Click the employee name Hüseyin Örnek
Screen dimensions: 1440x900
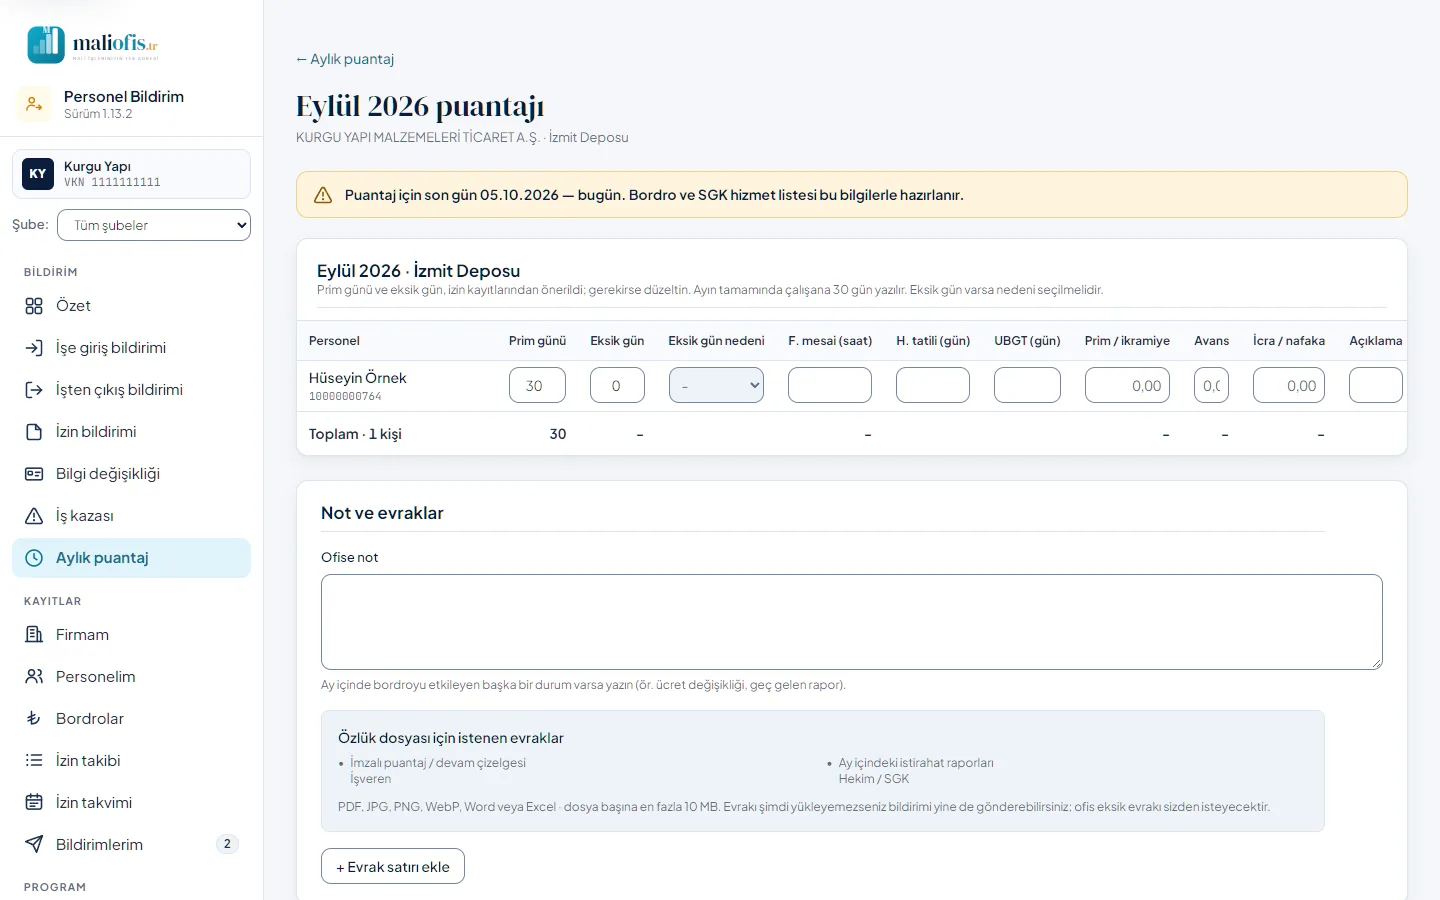coord(358,378)
